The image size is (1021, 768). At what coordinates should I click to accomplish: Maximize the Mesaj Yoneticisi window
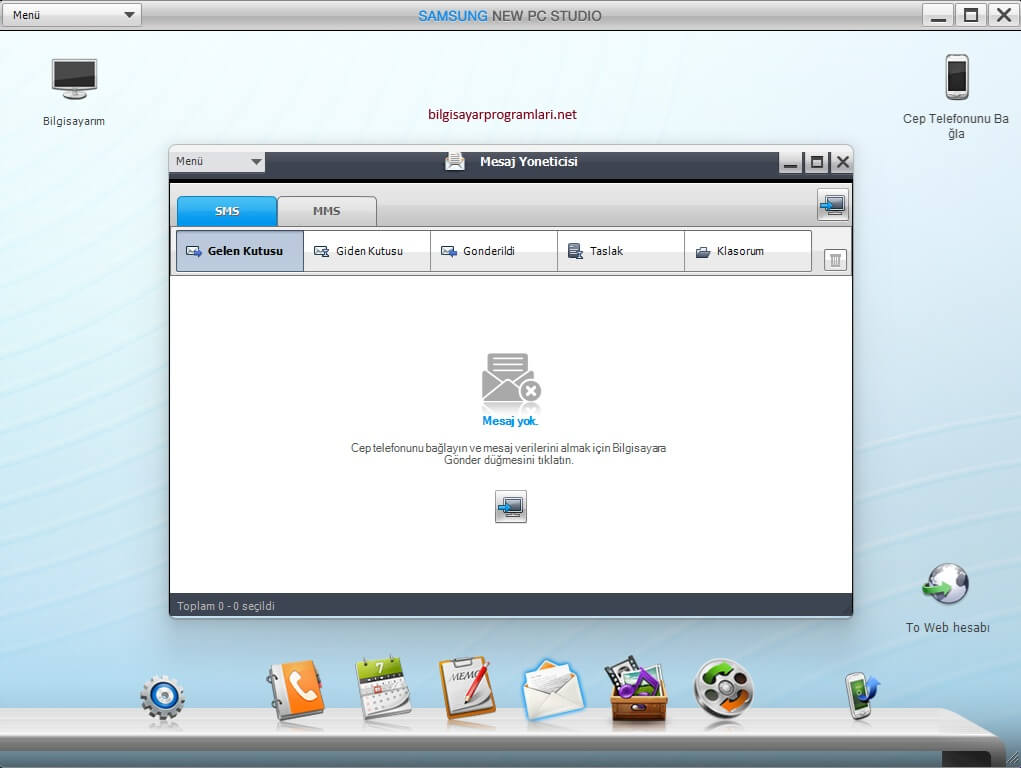pyautogui.click(x=817, y=162)
